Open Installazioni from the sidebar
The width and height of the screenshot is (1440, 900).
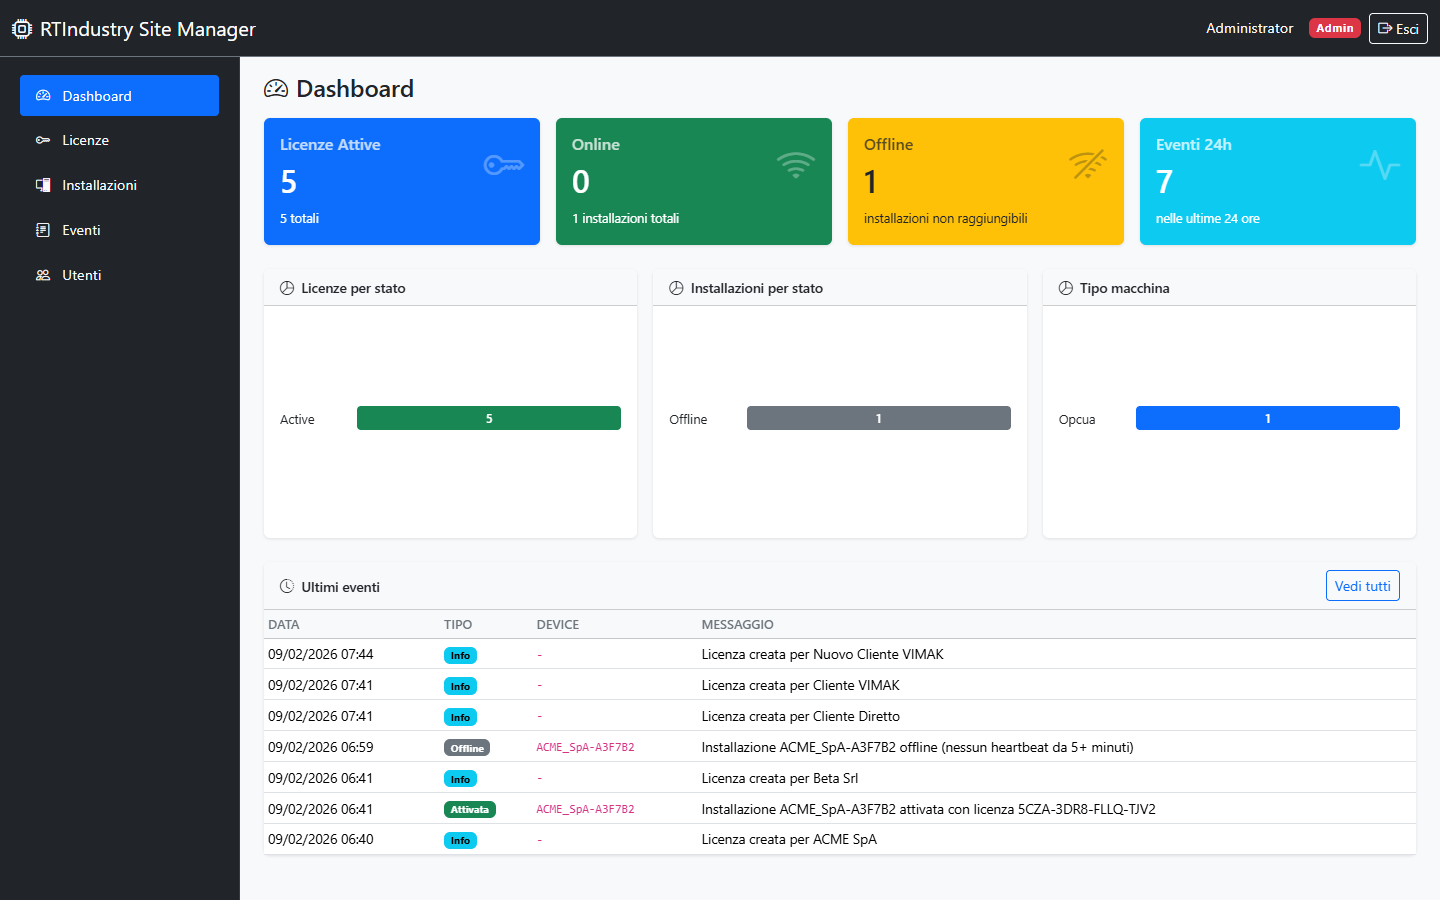pos(119,185)
